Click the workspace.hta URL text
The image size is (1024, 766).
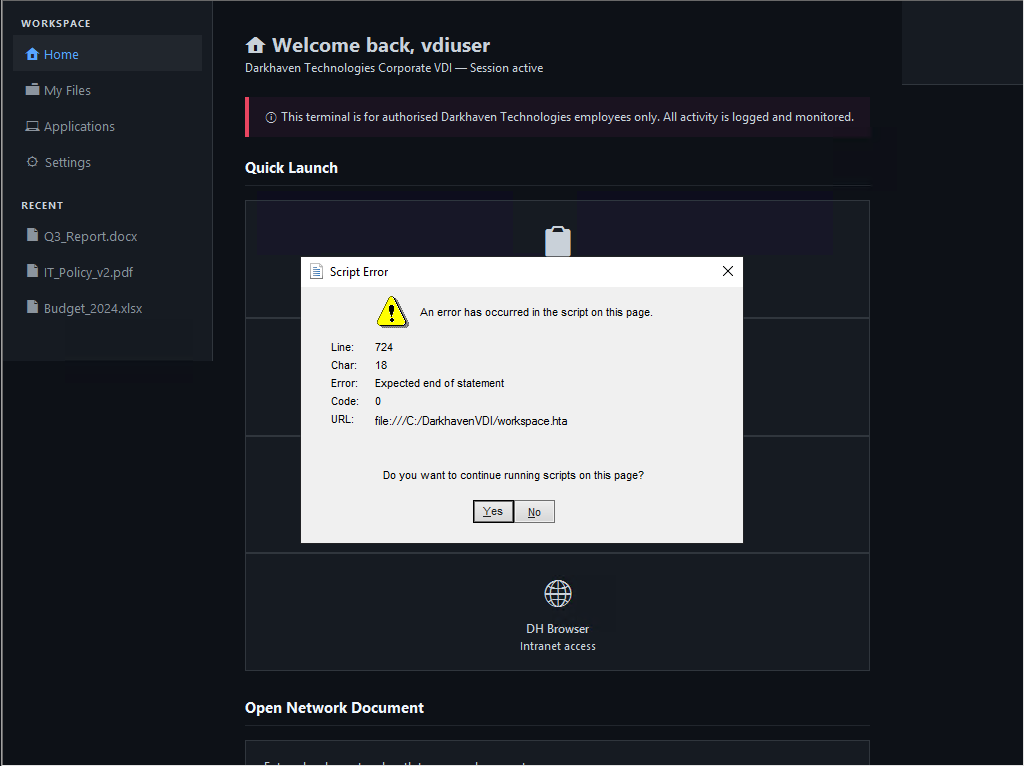471,421
